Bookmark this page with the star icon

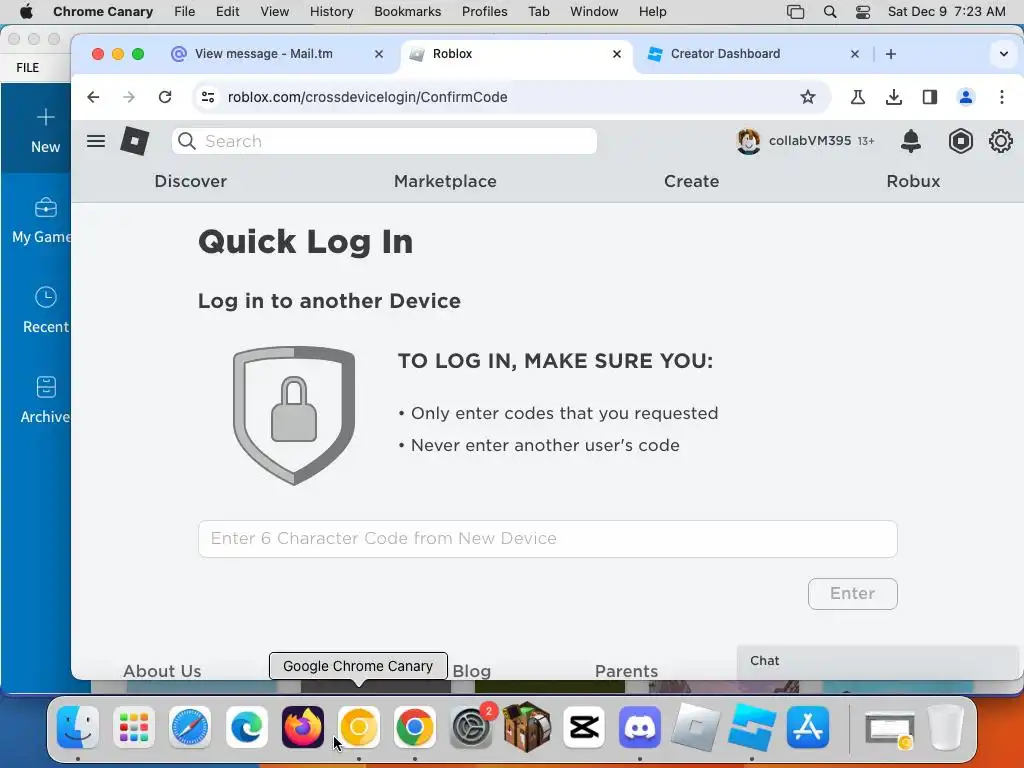[x=808, y=97]
